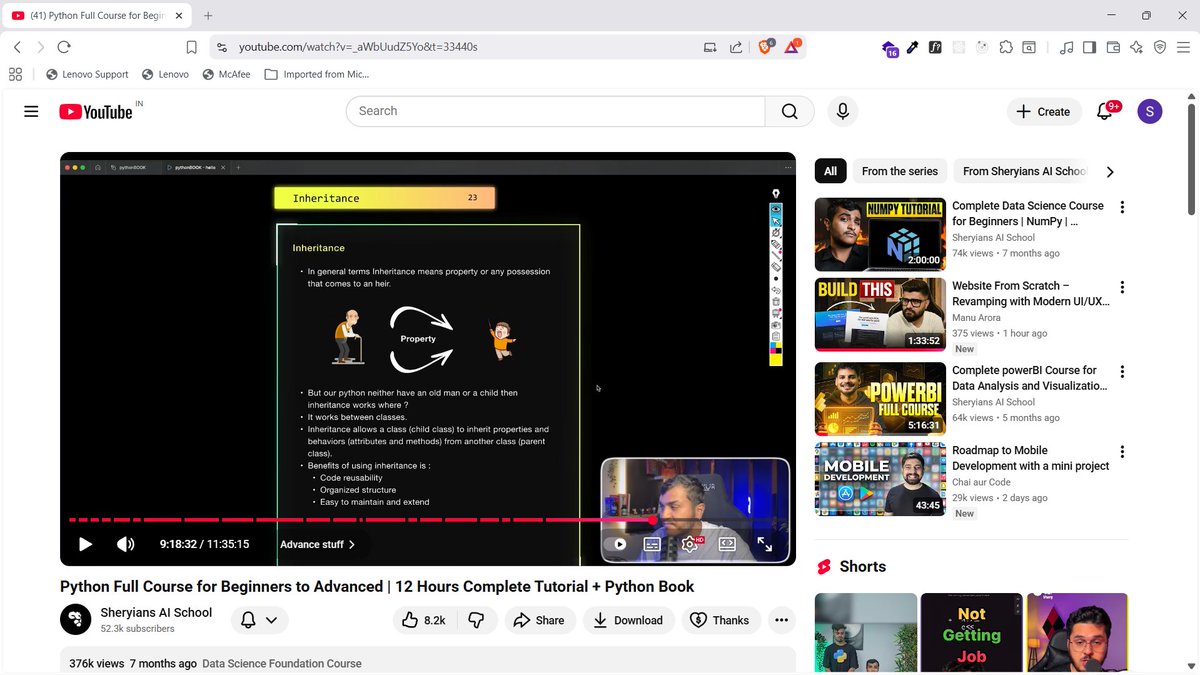This screenshot has width=1200, height=675.
Task: Click in the YouTube search field
Action: pos(555,111)
